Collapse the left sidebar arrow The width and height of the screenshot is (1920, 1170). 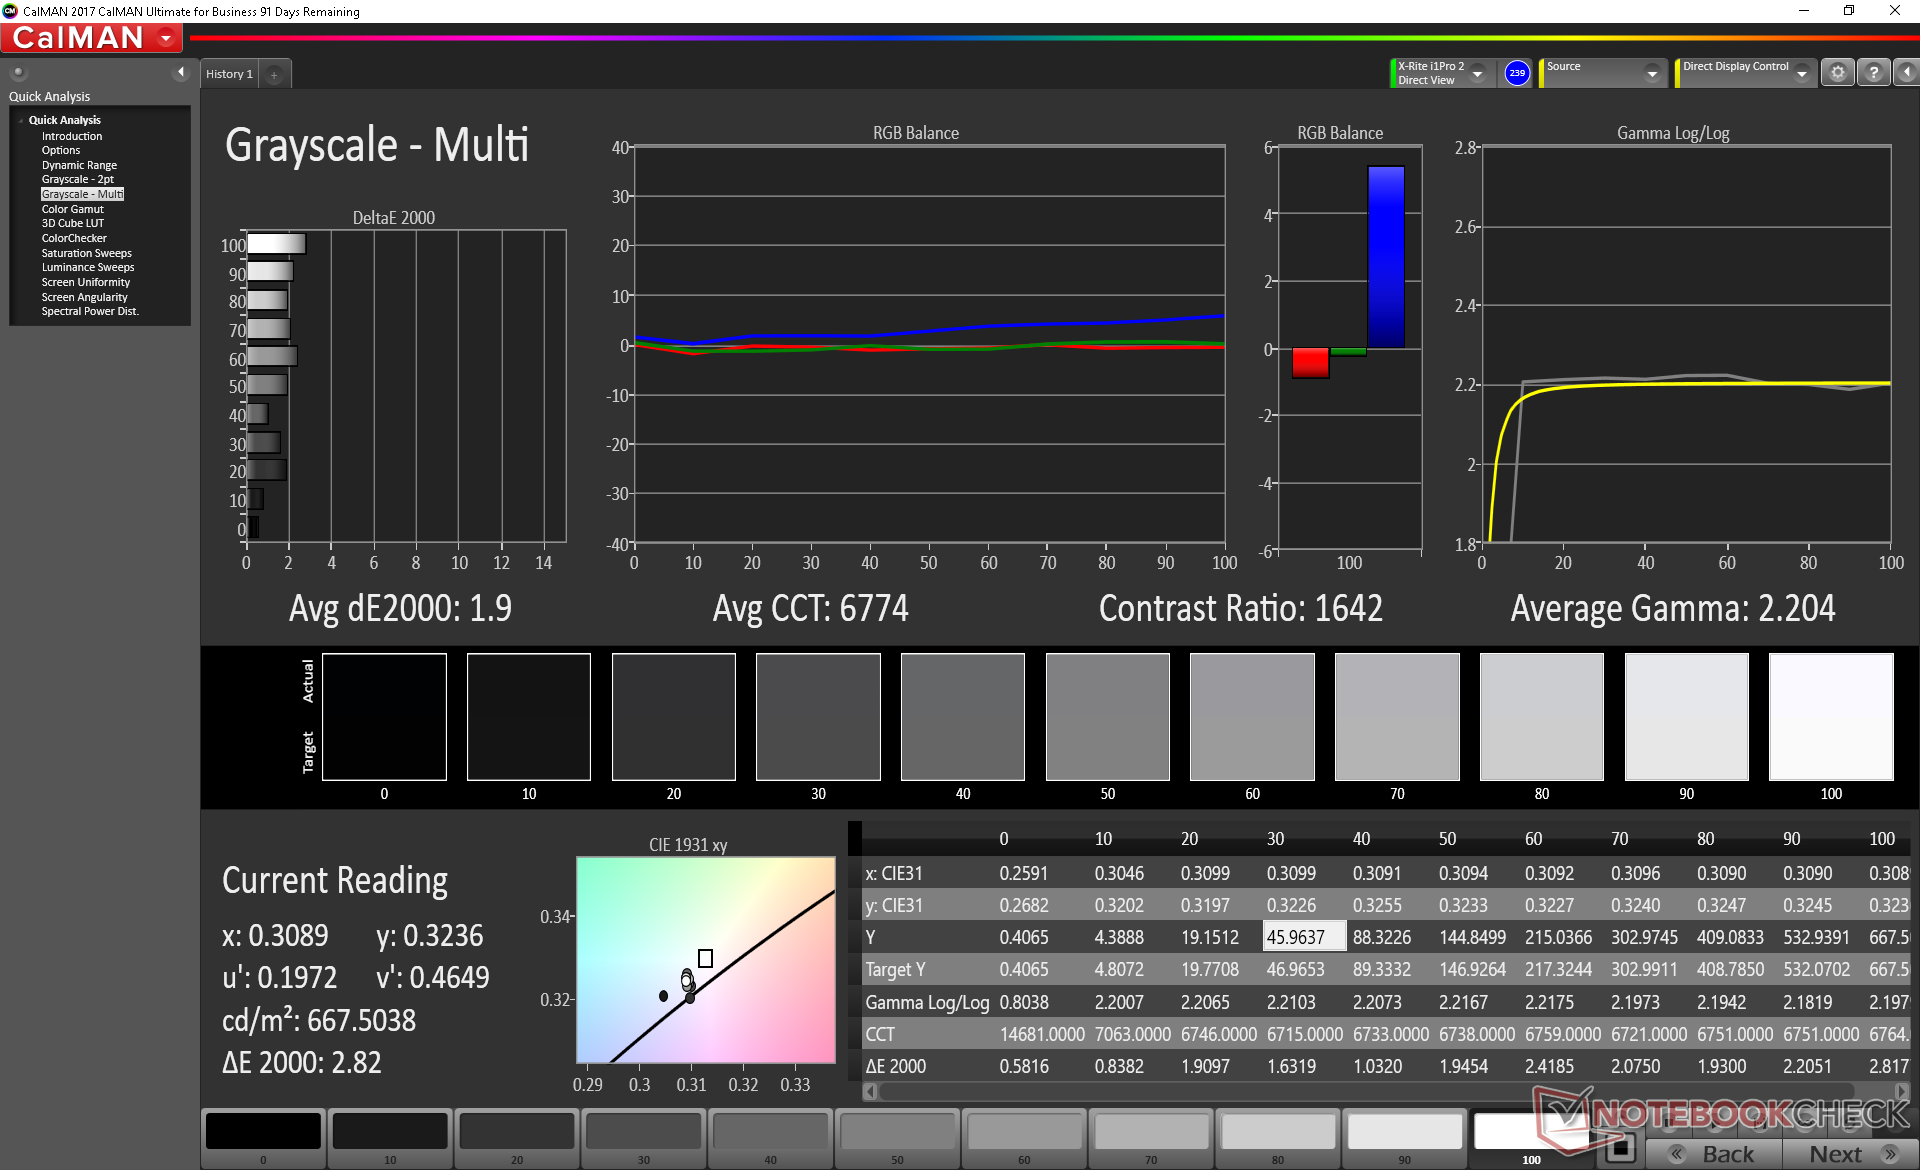coord(181,72)
